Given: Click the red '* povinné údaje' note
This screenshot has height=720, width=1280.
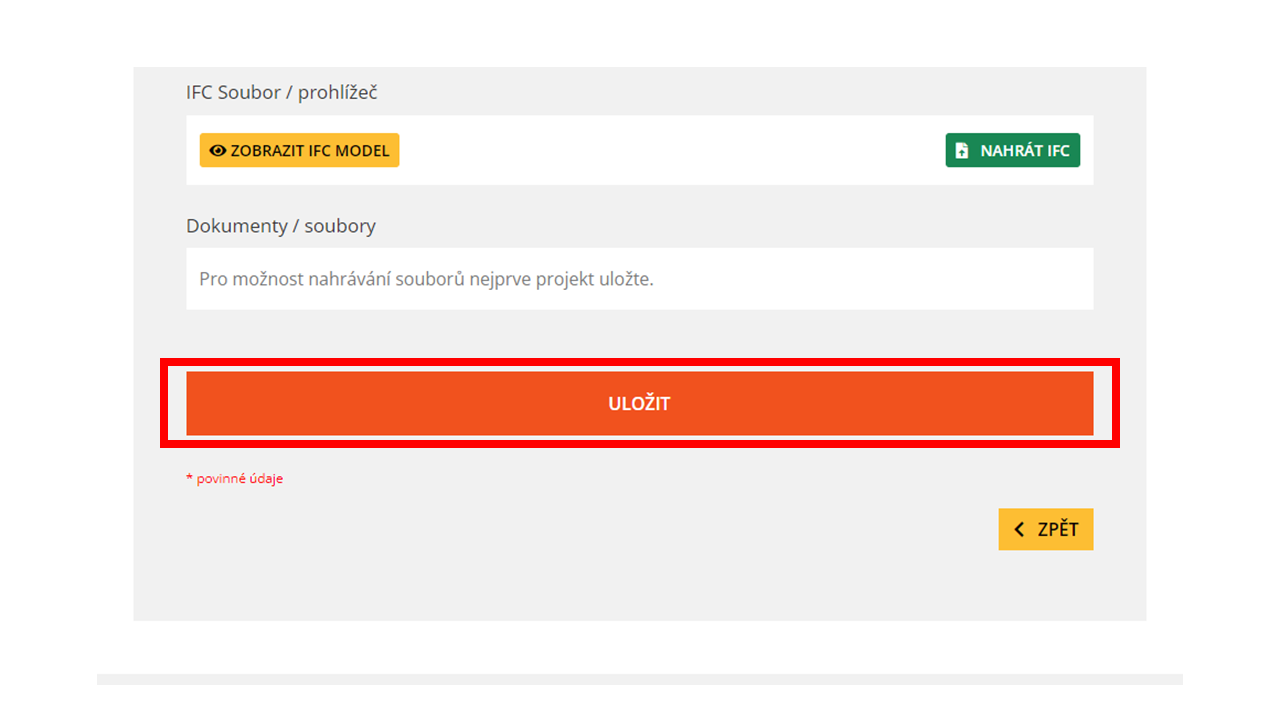Looking at the screenshot, I should 235,479.
